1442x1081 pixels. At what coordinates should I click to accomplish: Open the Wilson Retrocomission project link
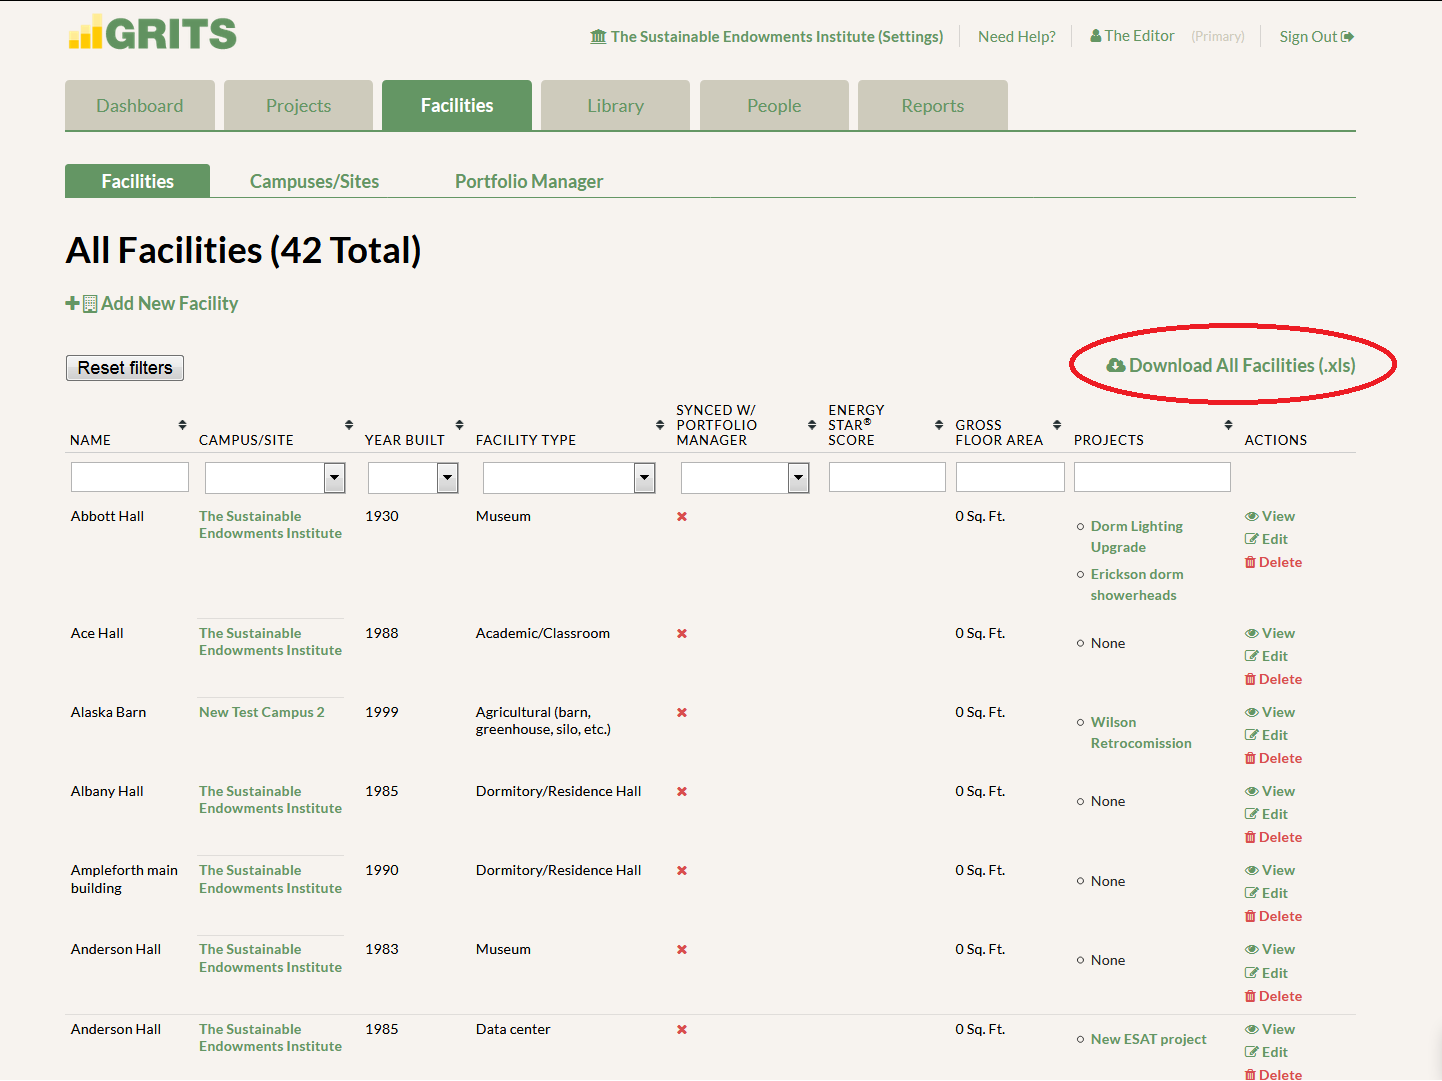pos(1141,733)
